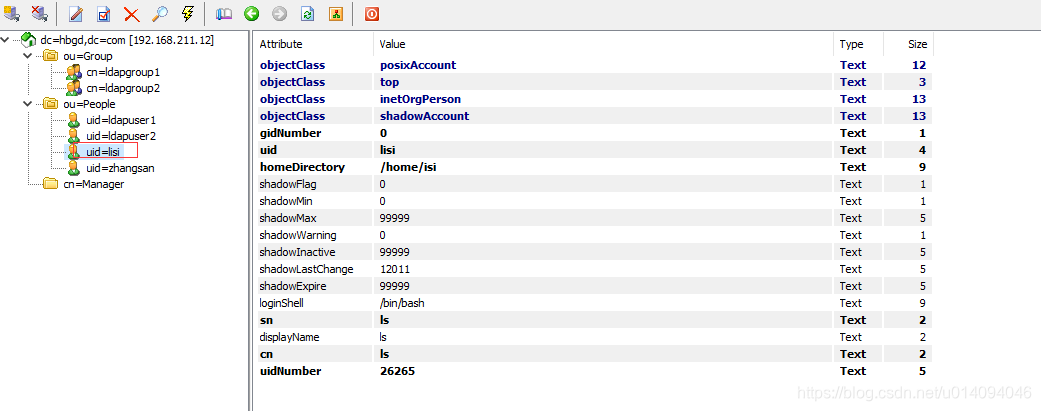The width and height of the screenshot is (1041, 411).
Task: Click the Disconnect from server toolbar icon
Action: pos(39,13)
